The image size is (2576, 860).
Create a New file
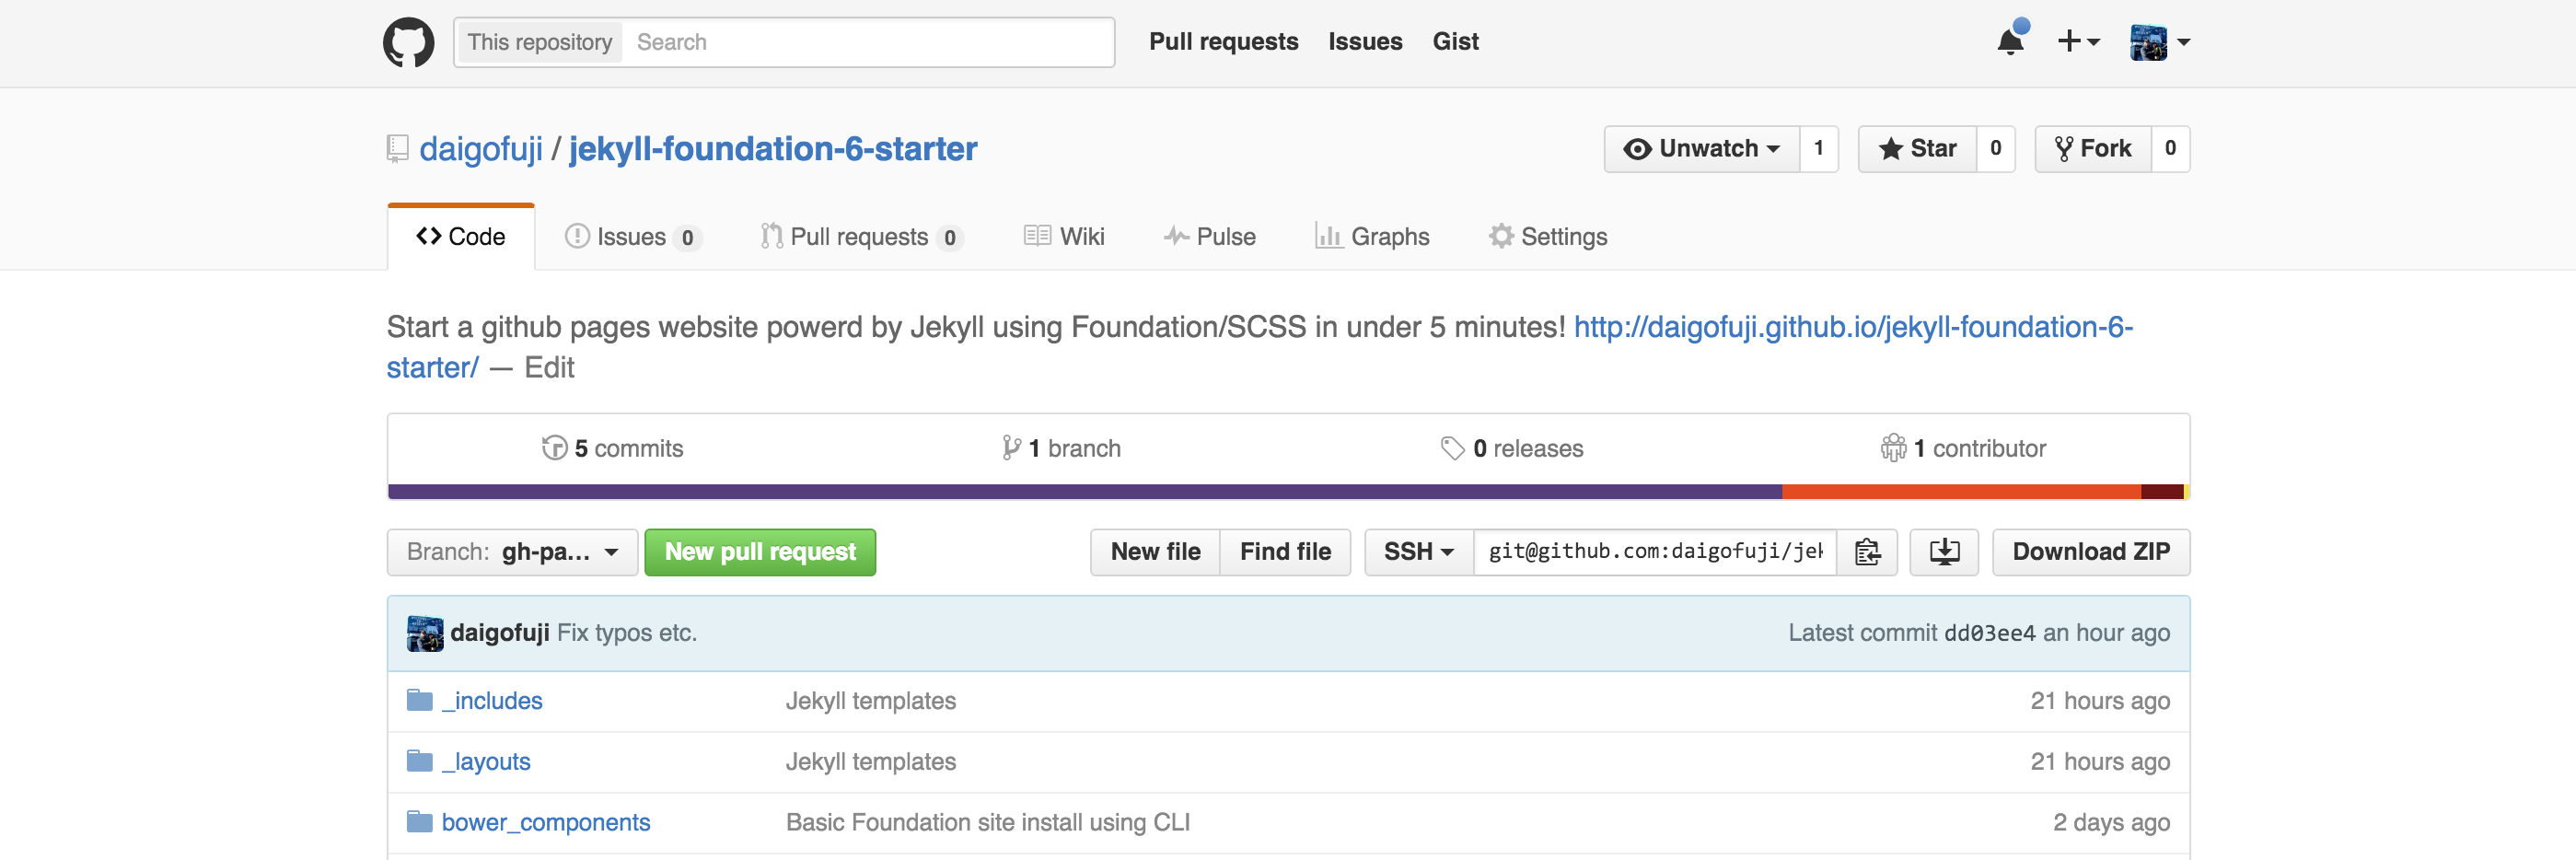[1155, 552]
